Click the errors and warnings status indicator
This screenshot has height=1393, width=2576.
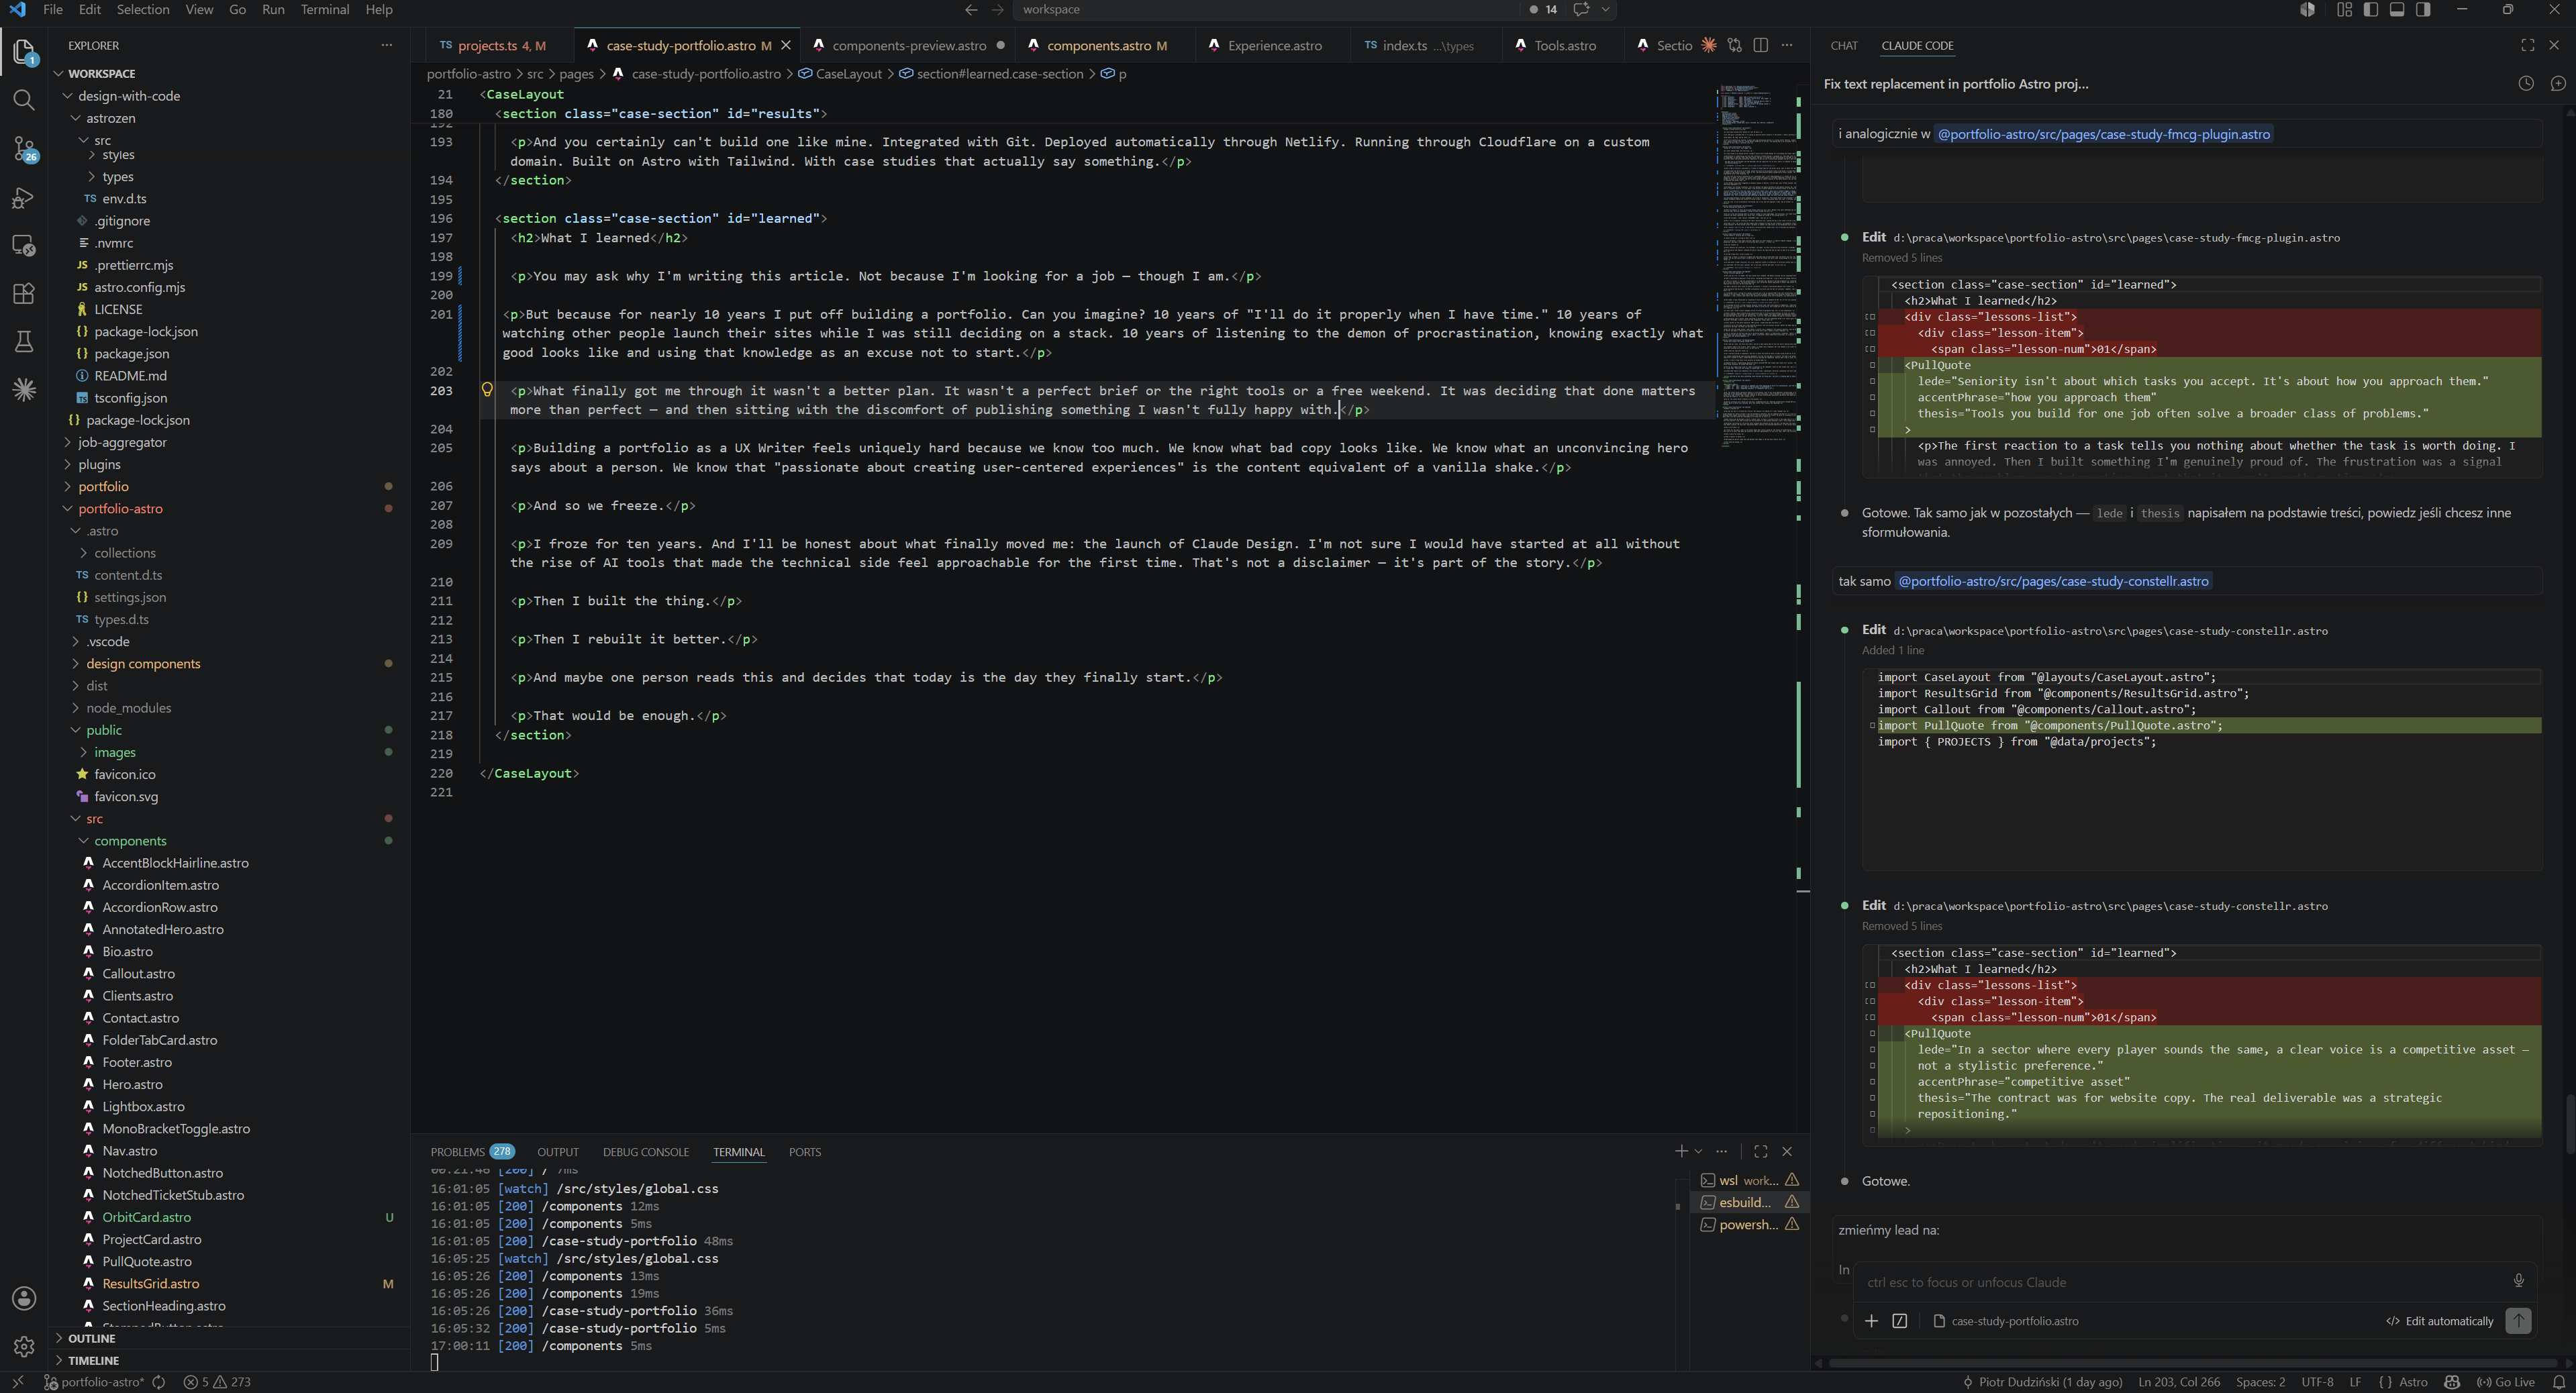tap(217, 1382)
